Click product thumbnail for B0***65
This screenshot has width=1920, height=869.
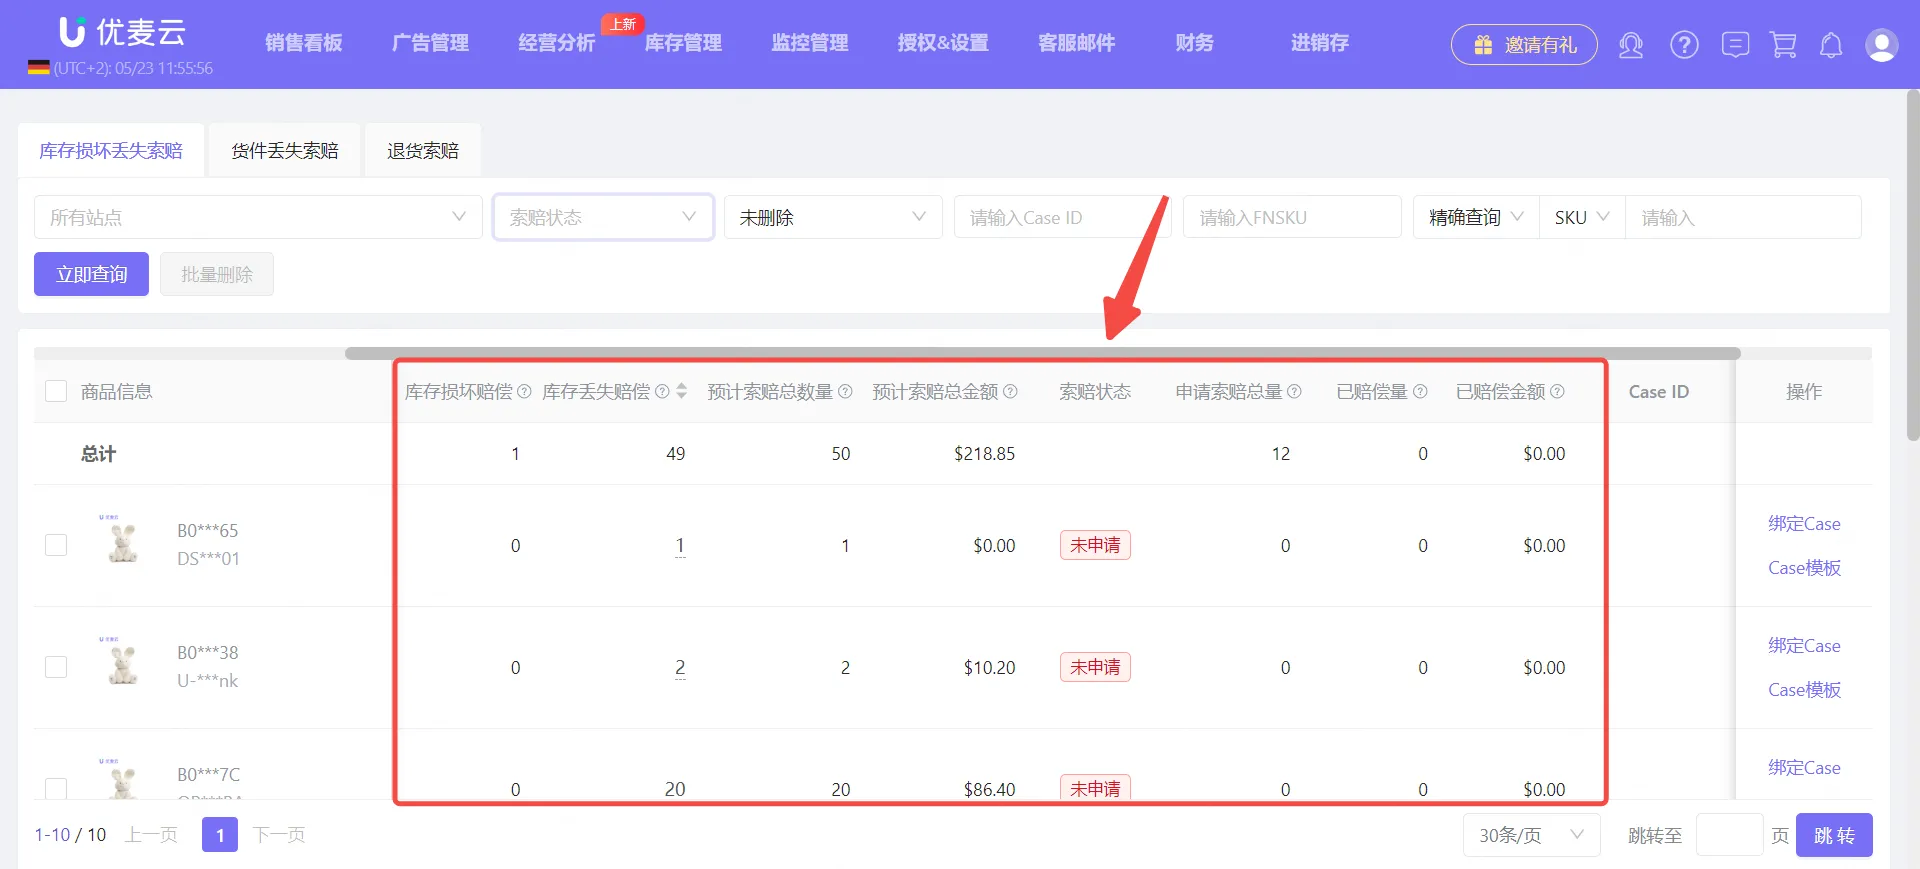coord(122,543)
